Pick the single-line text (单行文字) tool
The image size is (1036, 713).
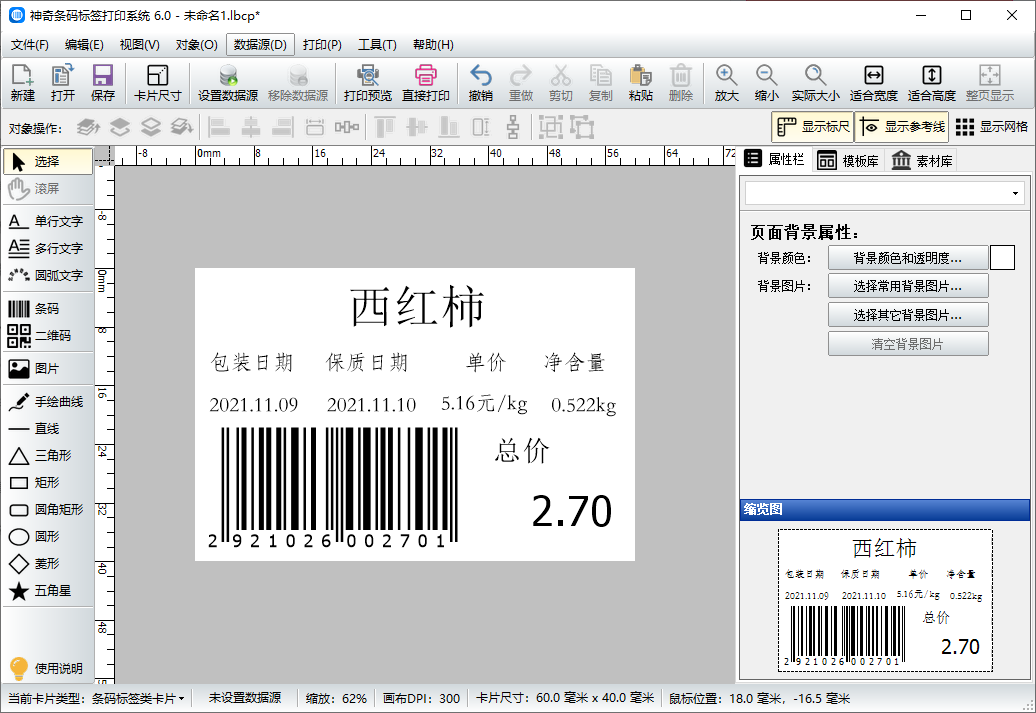pyautogui.click(x=48, y=221)
